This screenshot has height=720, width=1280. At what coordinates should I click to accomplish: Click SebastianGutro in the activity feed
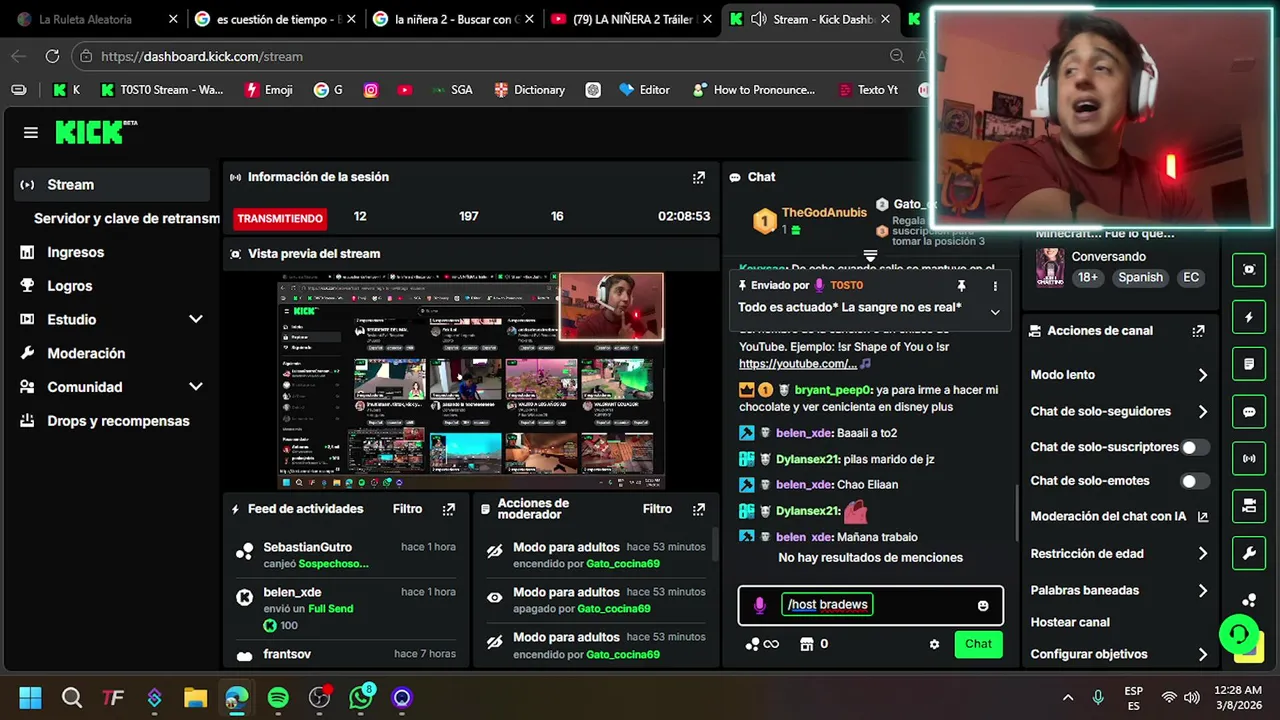point(307,547)
